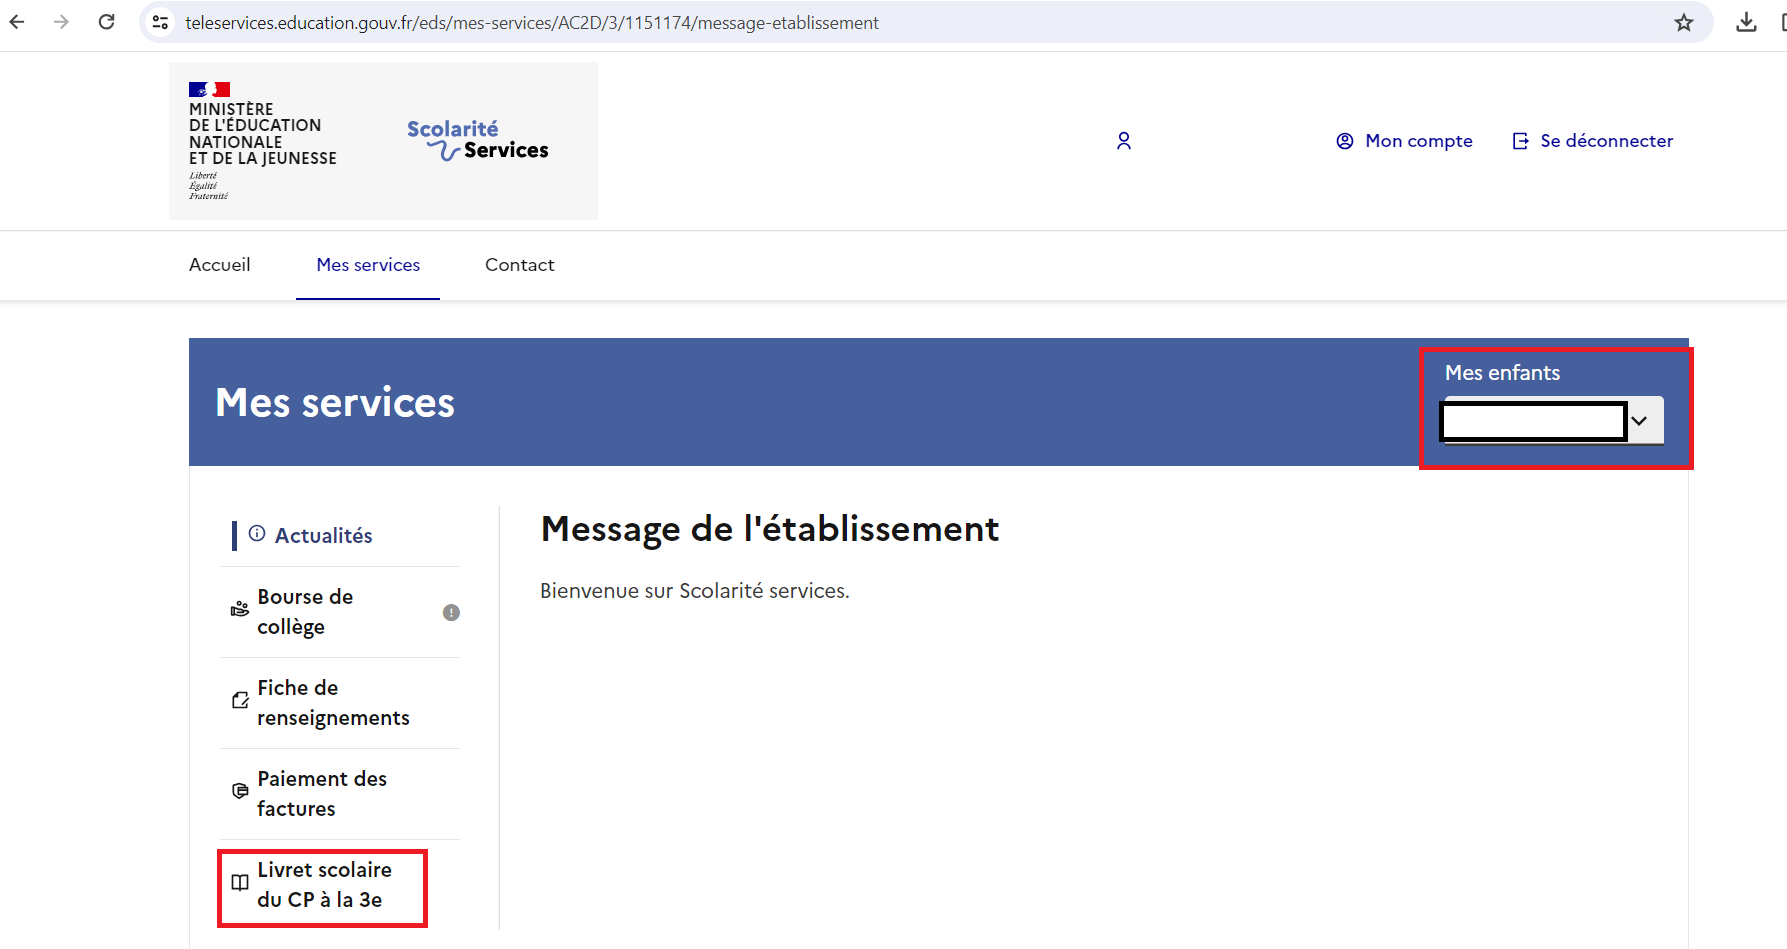The width and height of the screenshot is (1787, 949).
Task: Expand the Mes enfants dropdown arrow
Action: (1639, 421)
